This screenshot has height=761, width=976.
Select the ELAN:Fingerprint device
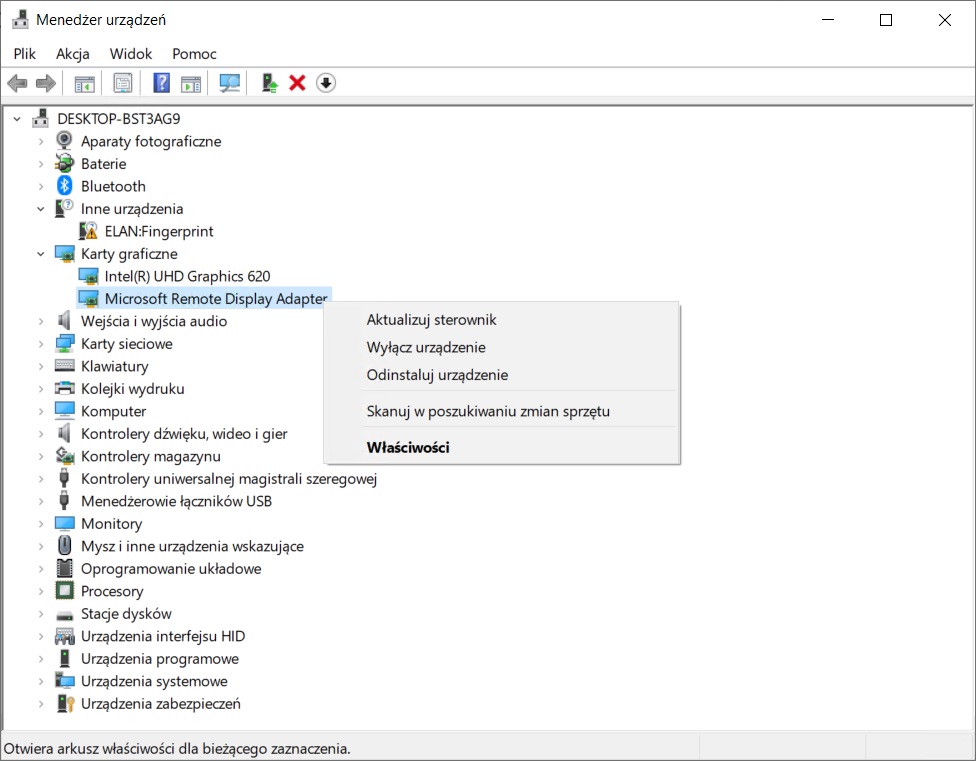point(159,231)
